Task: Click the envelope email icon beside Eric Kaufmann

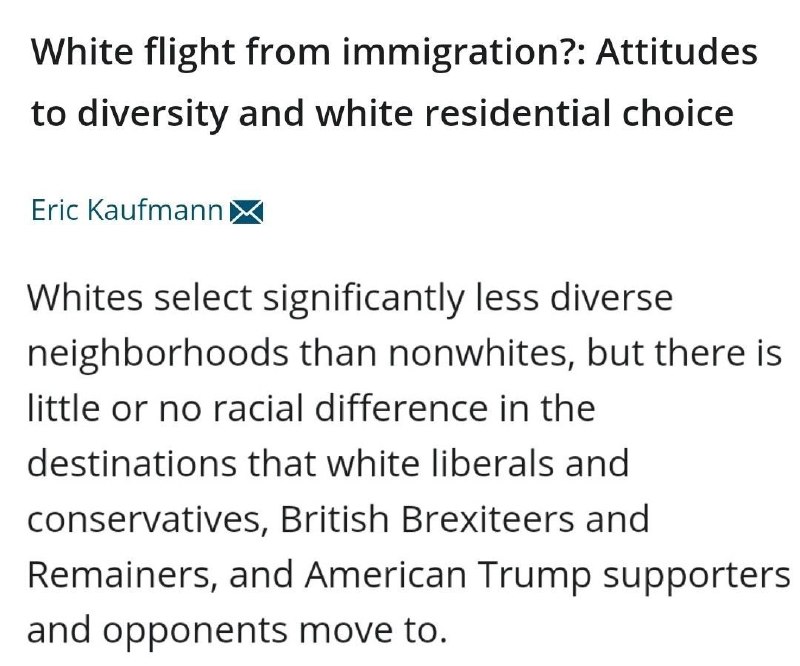Action: 246,212
